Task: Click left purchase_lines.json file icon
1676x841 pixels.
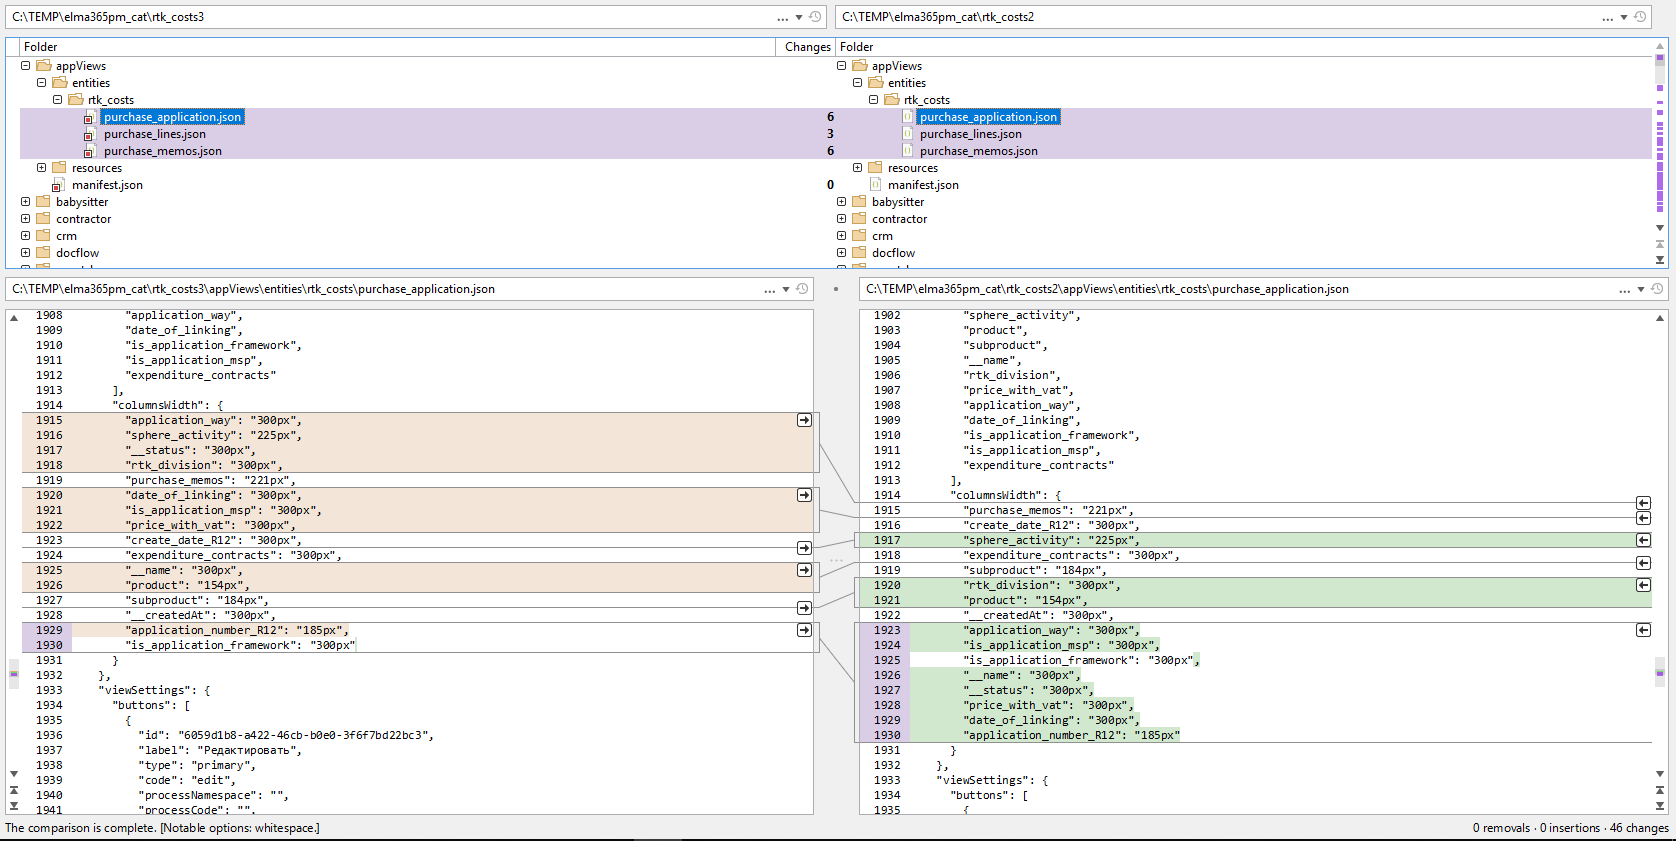Action: coord(89,134)
